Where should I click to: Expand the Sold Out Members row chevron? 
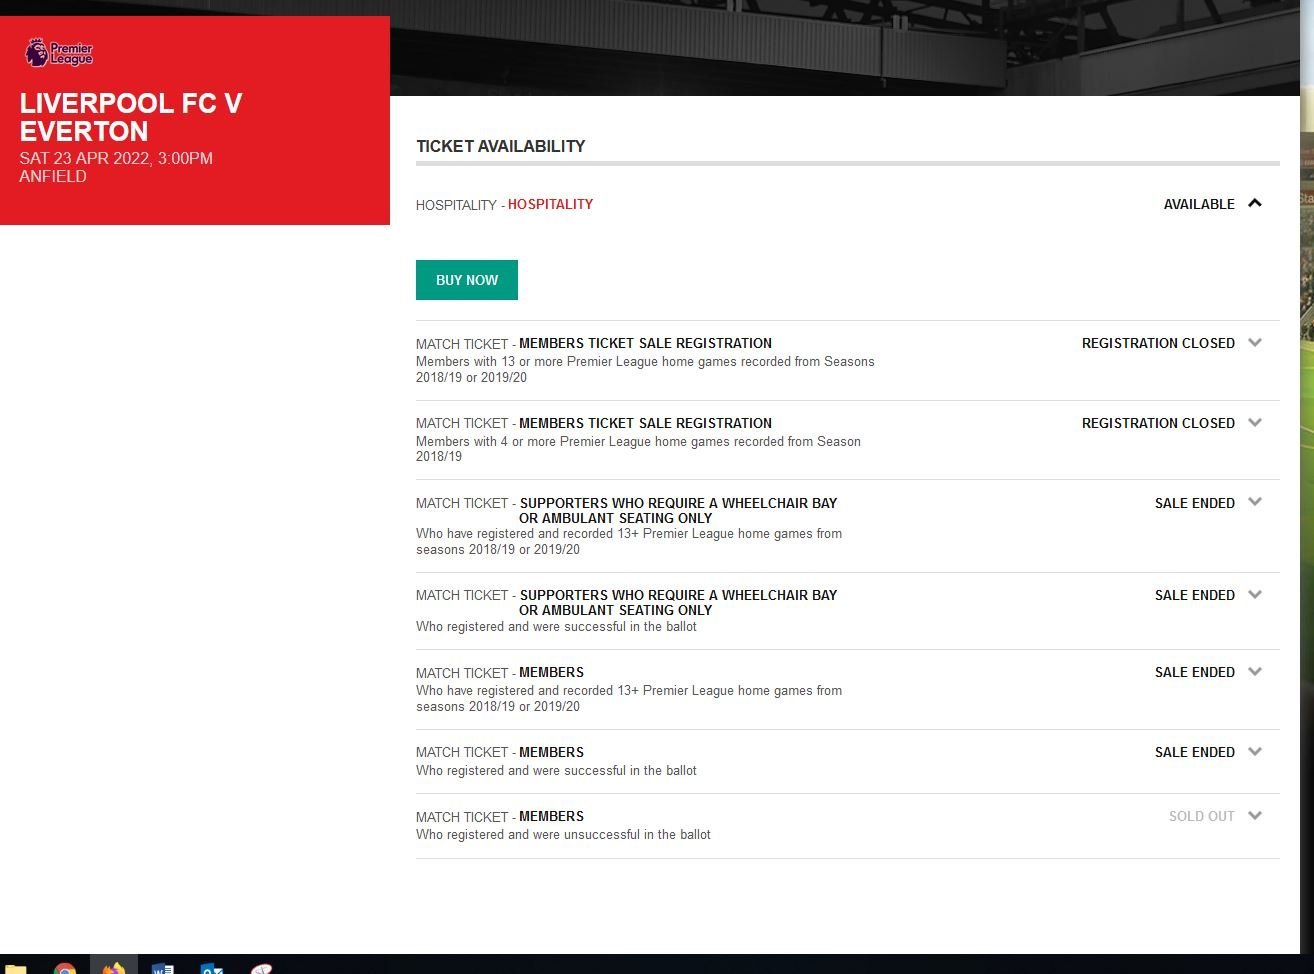pos(1255,815)
